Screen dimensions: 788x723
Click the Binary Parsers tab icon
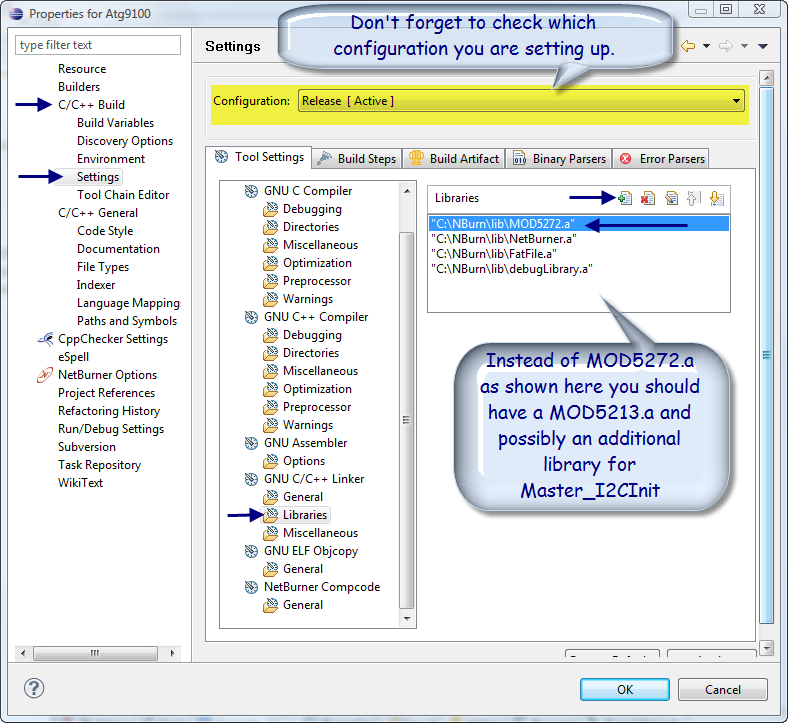coord(519,159)
